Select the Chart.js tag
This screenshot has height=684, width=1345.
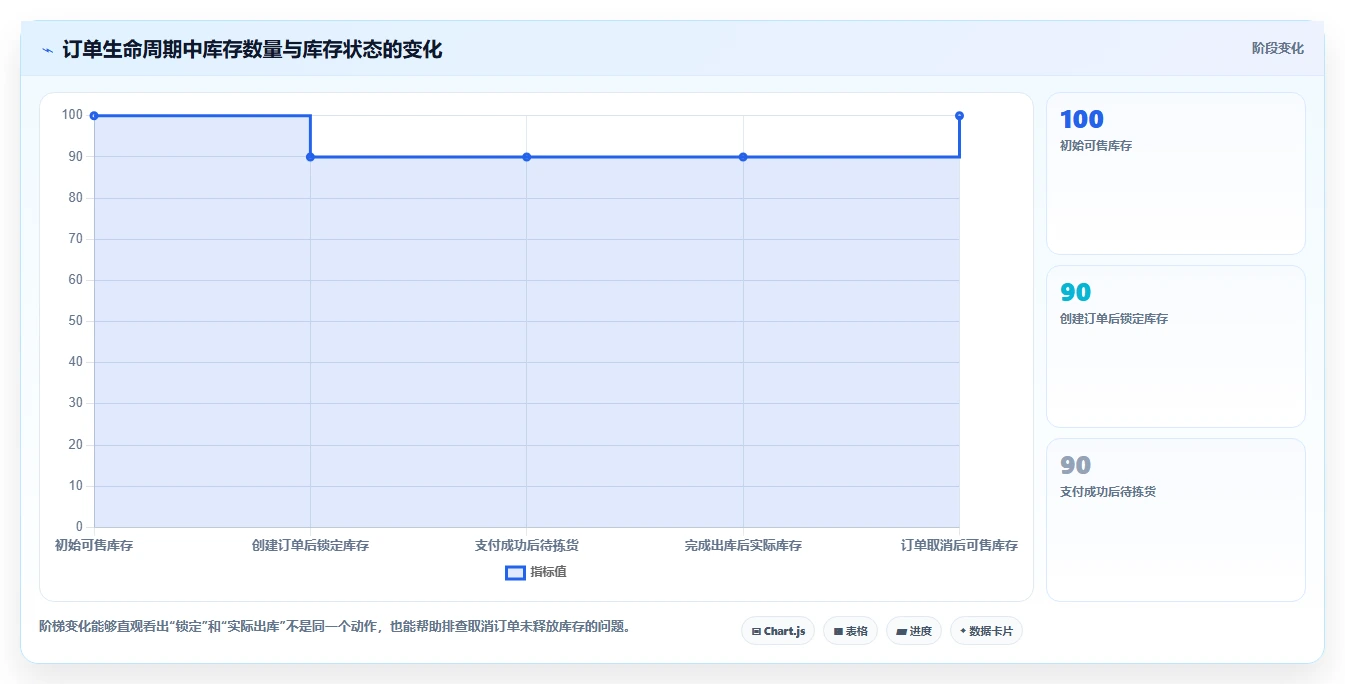click(778, 631)
